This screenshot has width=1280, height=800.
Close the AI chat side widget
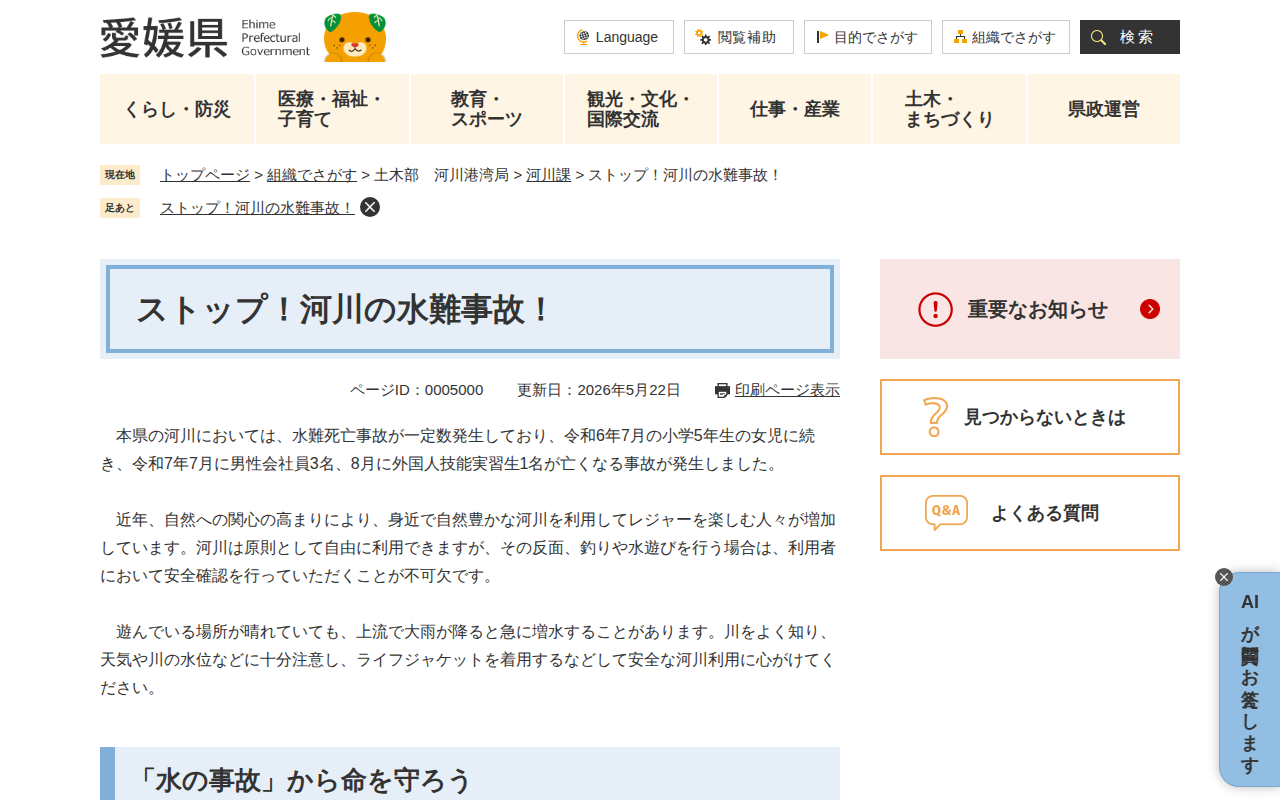pos(1224,577)
